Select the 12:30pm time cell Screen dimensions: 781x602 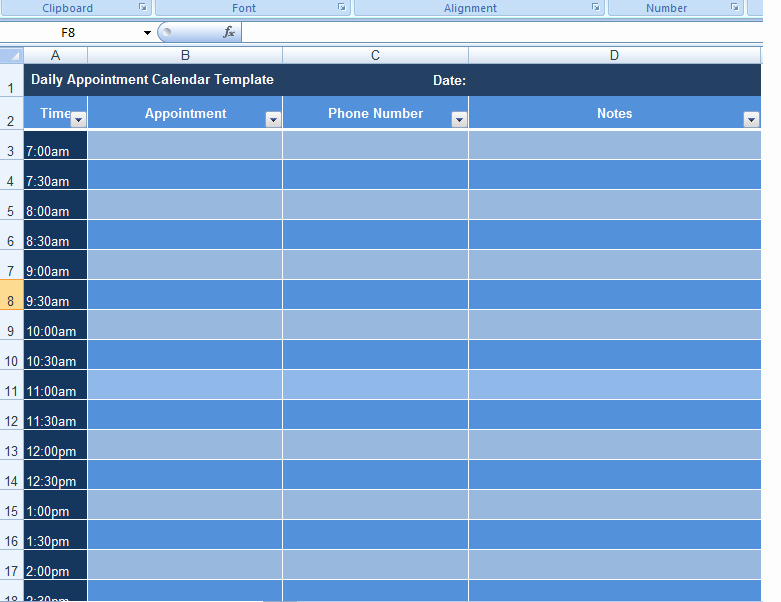click(56, 475)
